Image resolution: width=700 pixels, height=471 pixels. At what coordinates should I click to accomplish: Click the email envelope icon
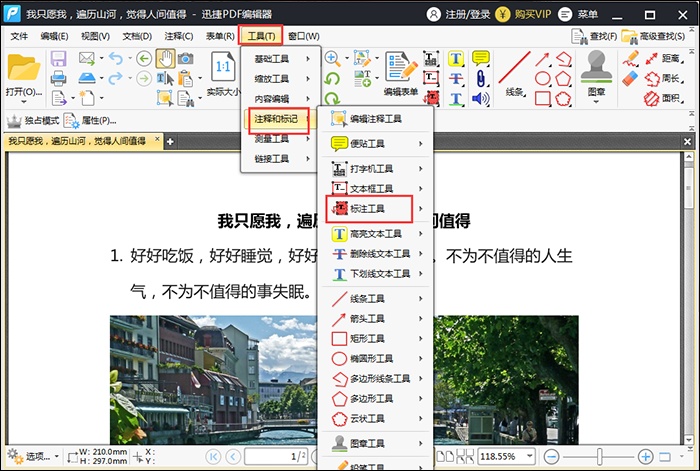pyautogui.click(x=87, y=58)
